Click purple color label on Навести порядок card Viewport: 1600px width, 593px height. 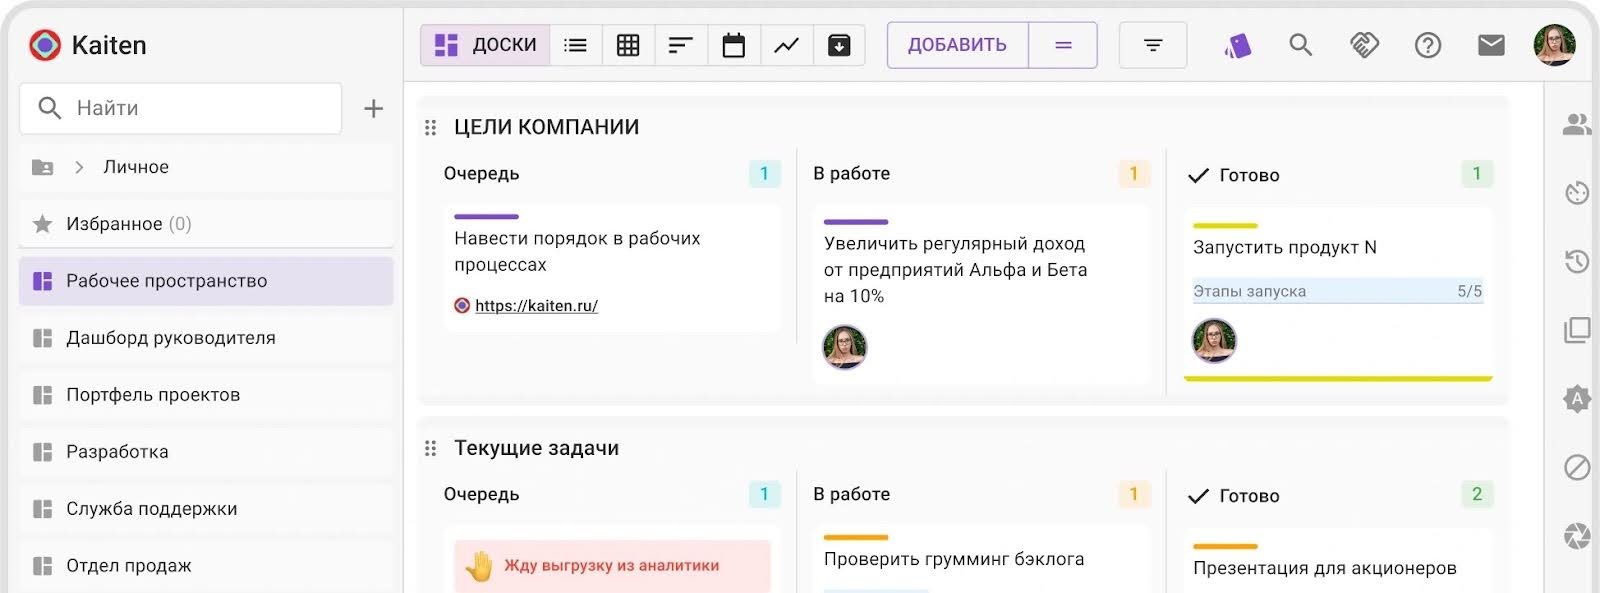[x=486, y=216]
